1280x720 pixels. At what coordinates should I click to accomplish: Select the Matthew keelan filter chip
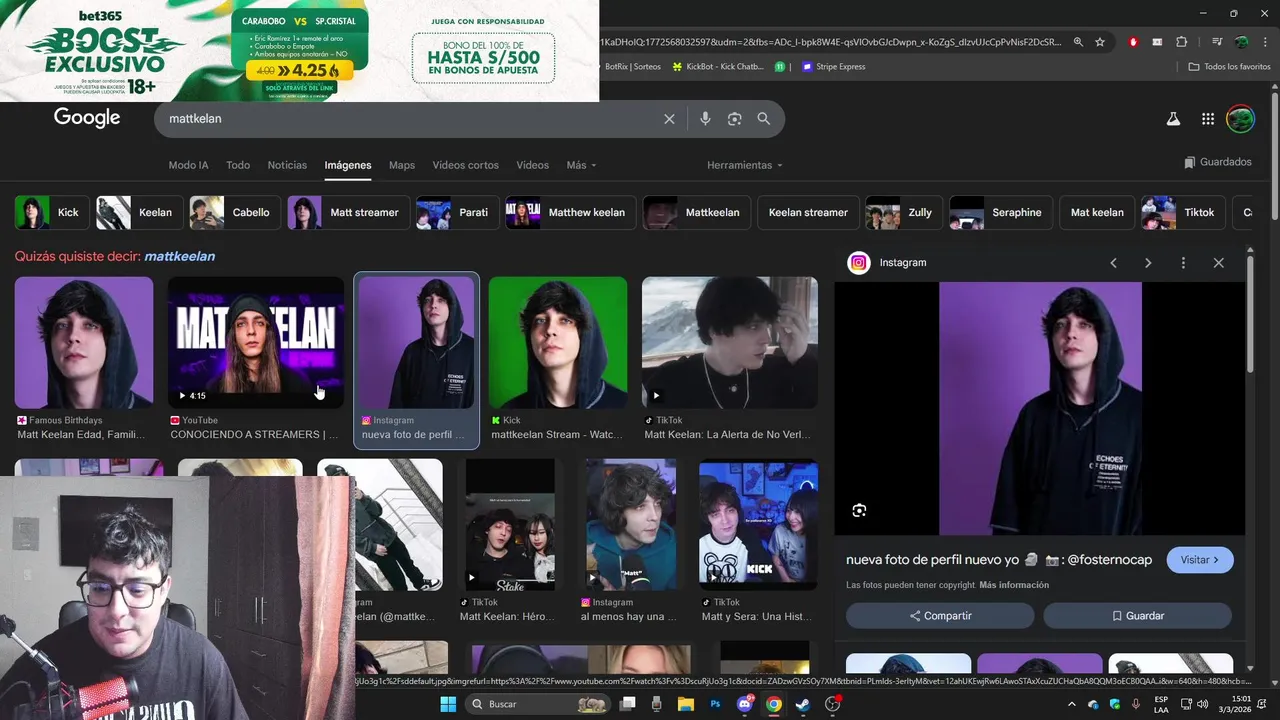point(569,213)
